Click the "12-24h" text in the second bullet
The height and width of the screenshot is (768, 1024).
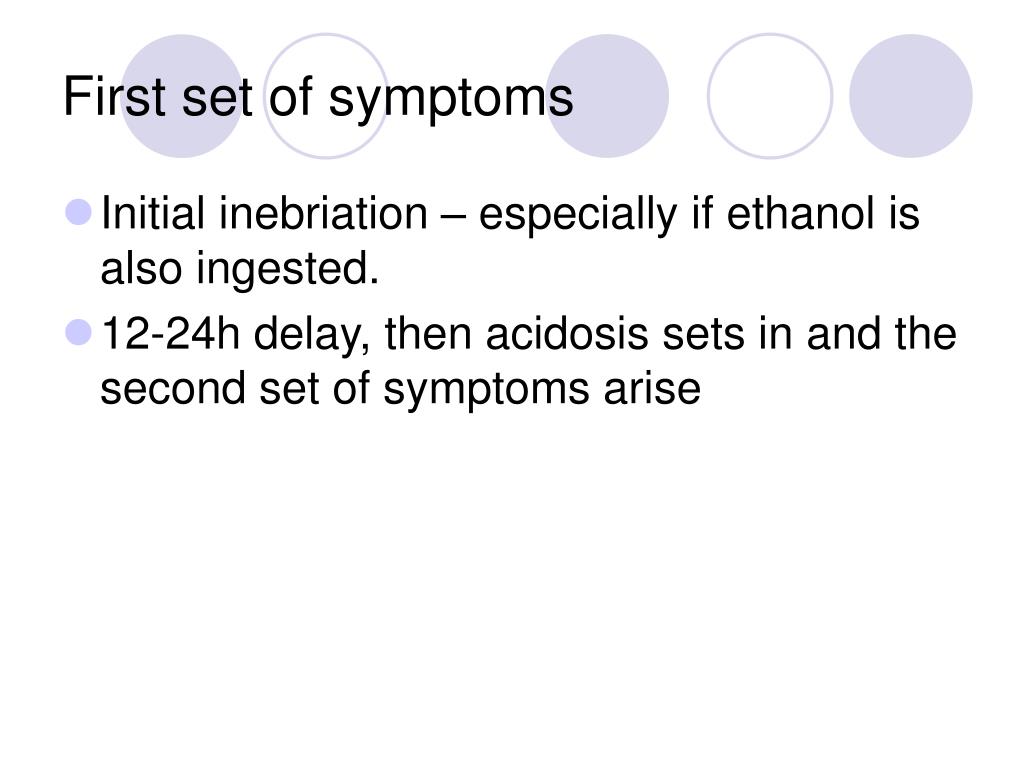[170, 333]
